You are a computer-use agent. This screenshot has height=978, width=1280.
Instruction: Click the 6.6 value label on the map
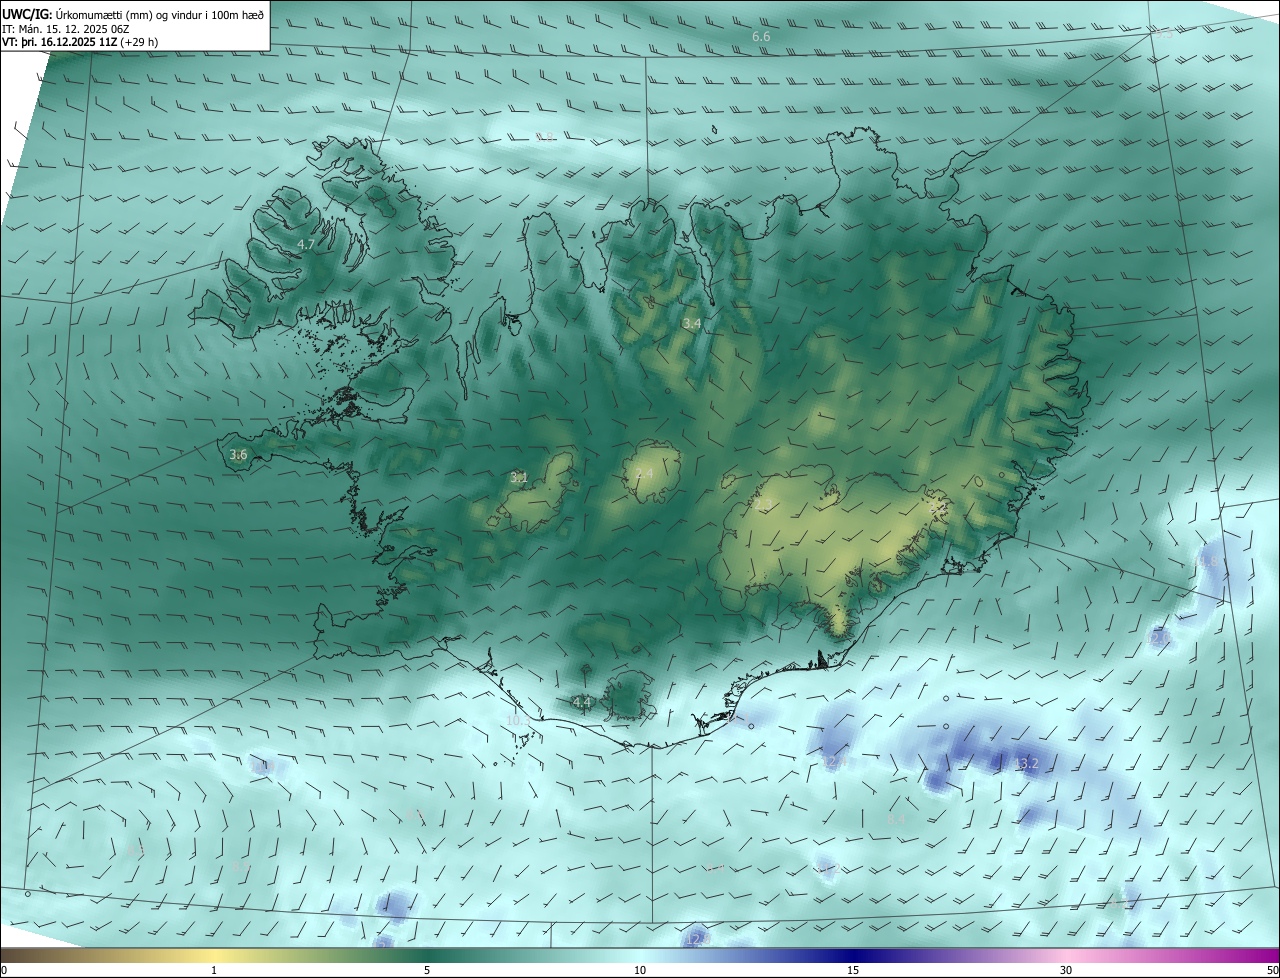761,37
